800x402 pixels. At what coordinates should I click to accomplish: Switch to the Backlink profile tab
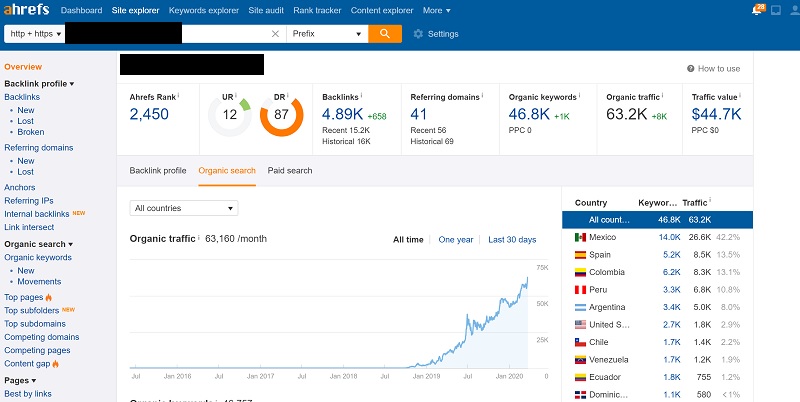tap(158, 170)
